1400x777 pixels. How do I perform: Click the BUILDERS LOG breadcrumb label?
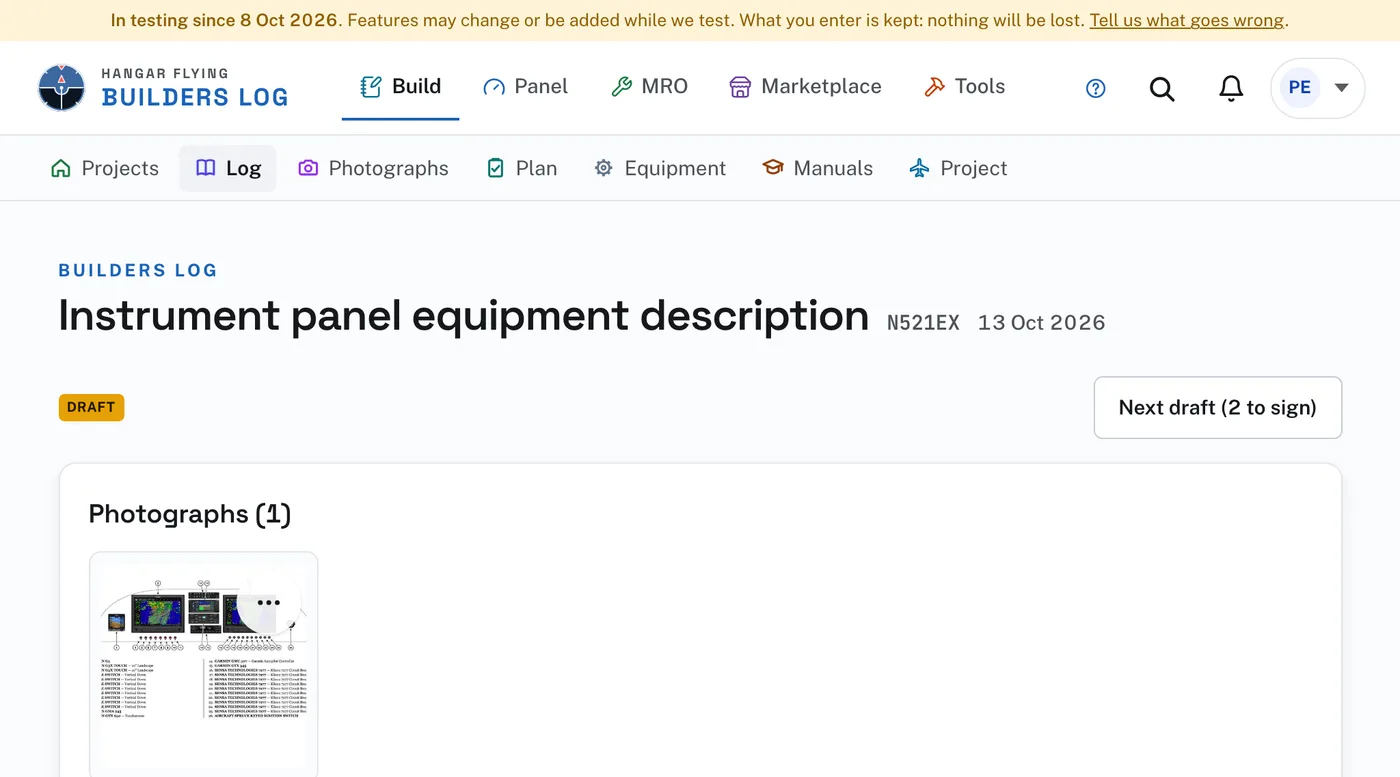click(x=138, y=270)
